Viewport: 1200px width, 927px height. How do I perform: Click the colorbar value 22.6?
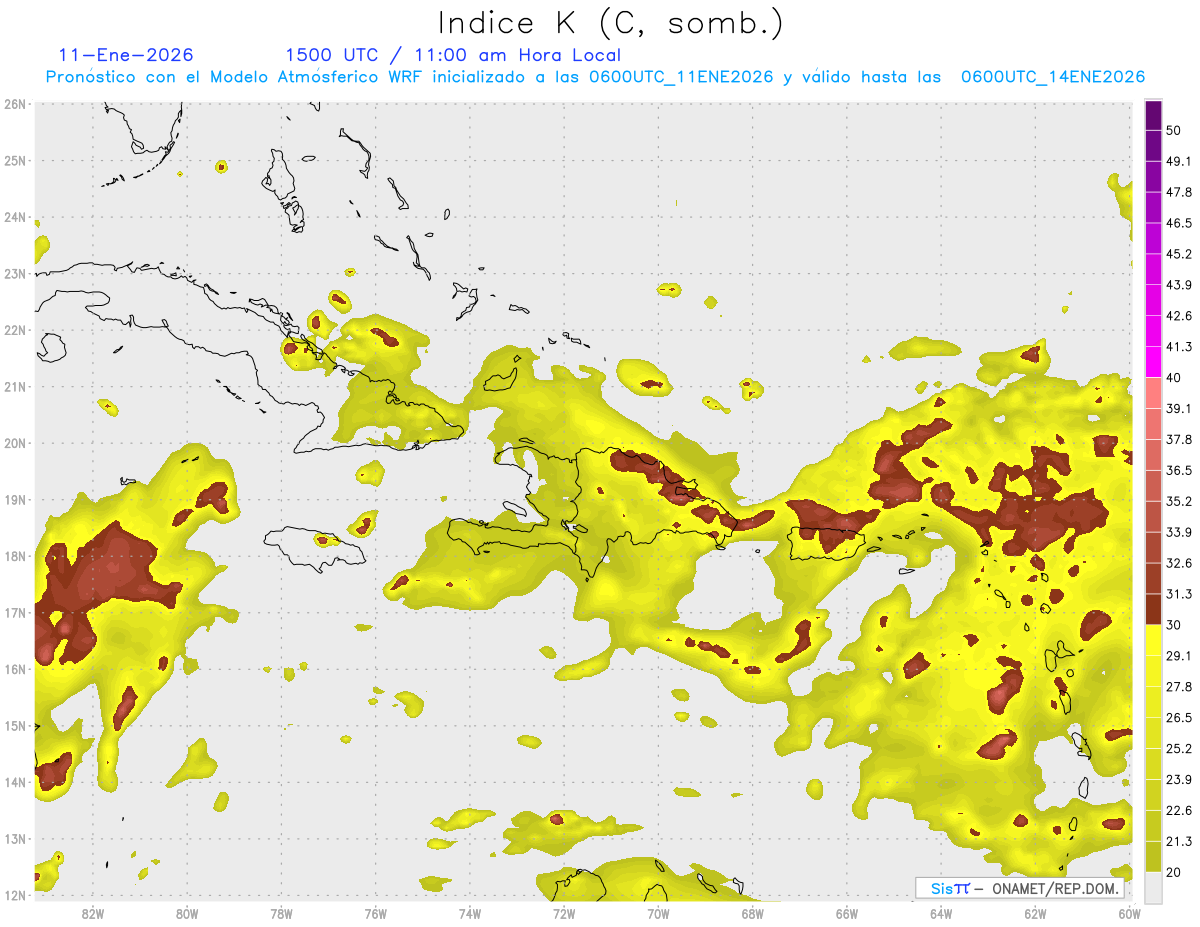(1178, 811)
